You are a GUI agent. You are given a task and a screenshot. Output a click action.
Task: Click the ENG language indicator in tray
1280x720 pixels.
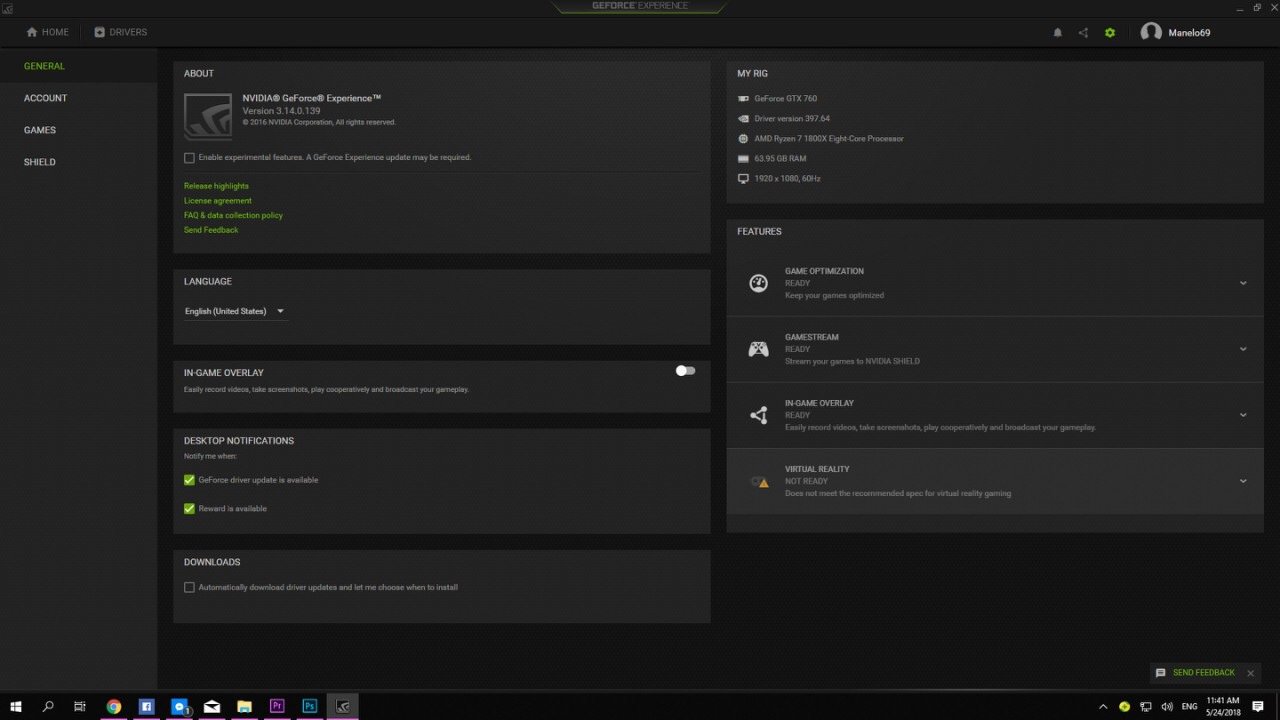(x=1189, y=706)
